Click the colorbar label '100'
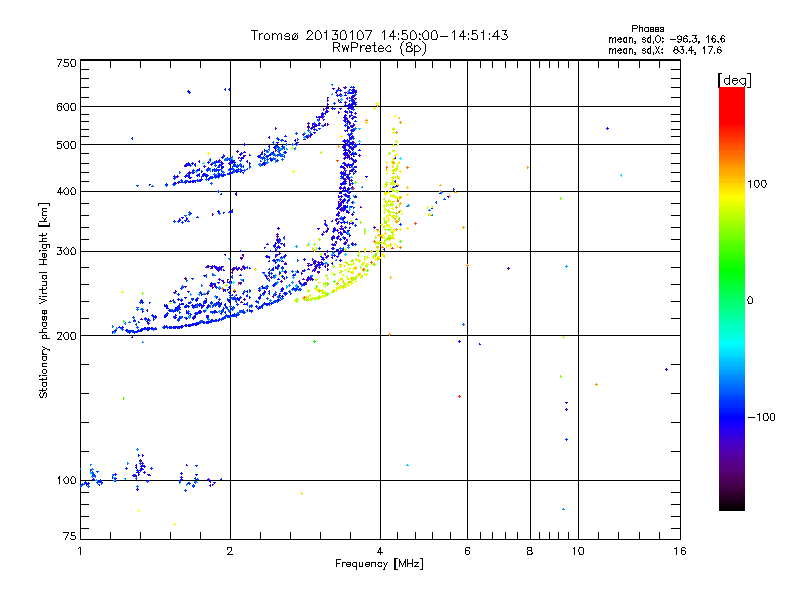 coord(757,184)
